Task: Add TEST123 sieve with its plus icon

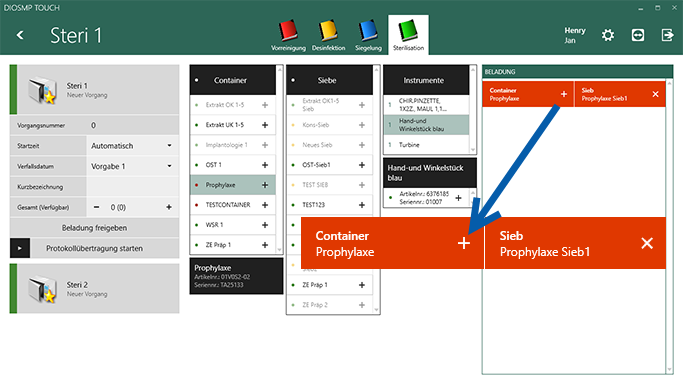Action: 362,205
